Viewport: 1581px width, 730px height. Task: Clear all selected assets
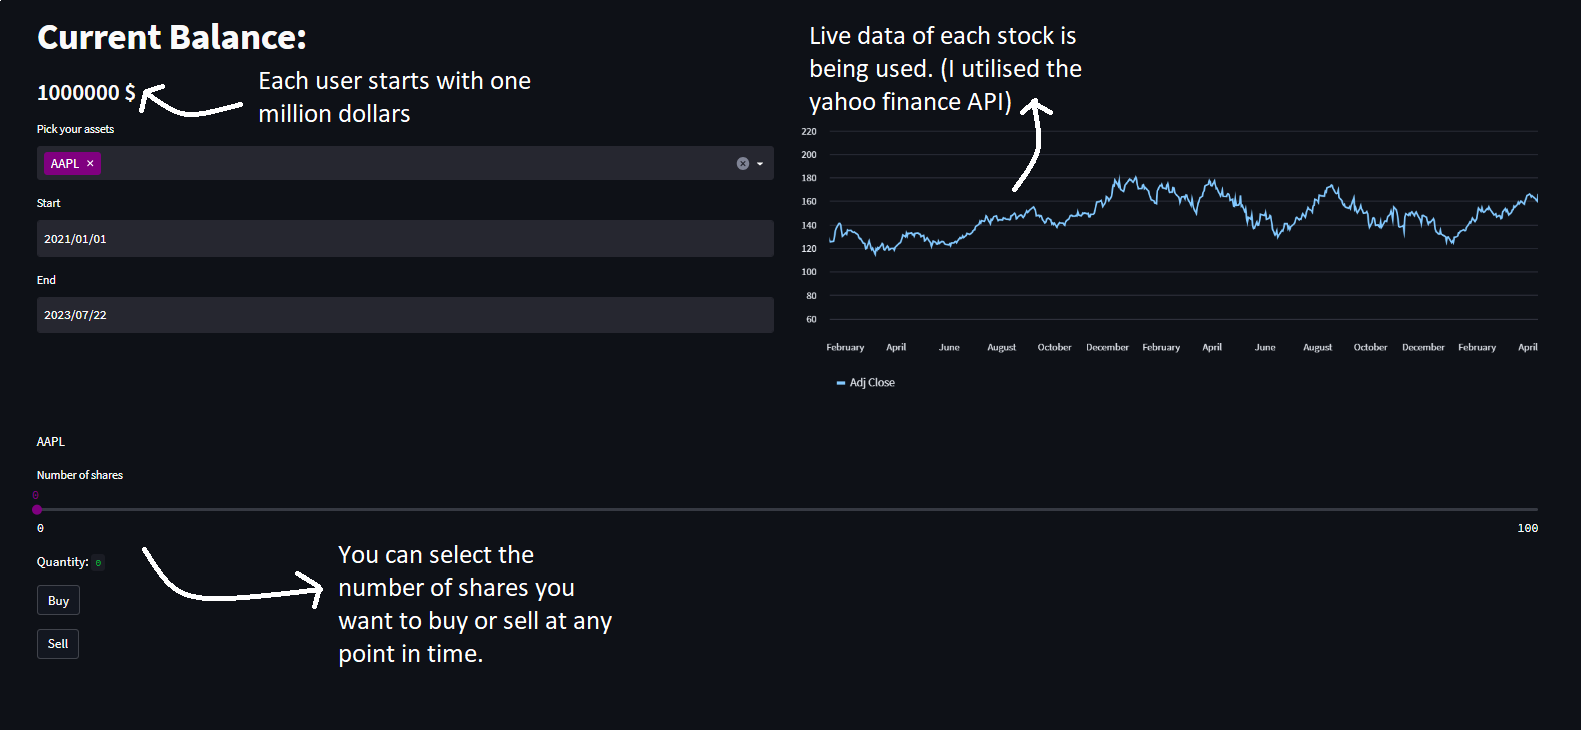click(x=743, y=164)
